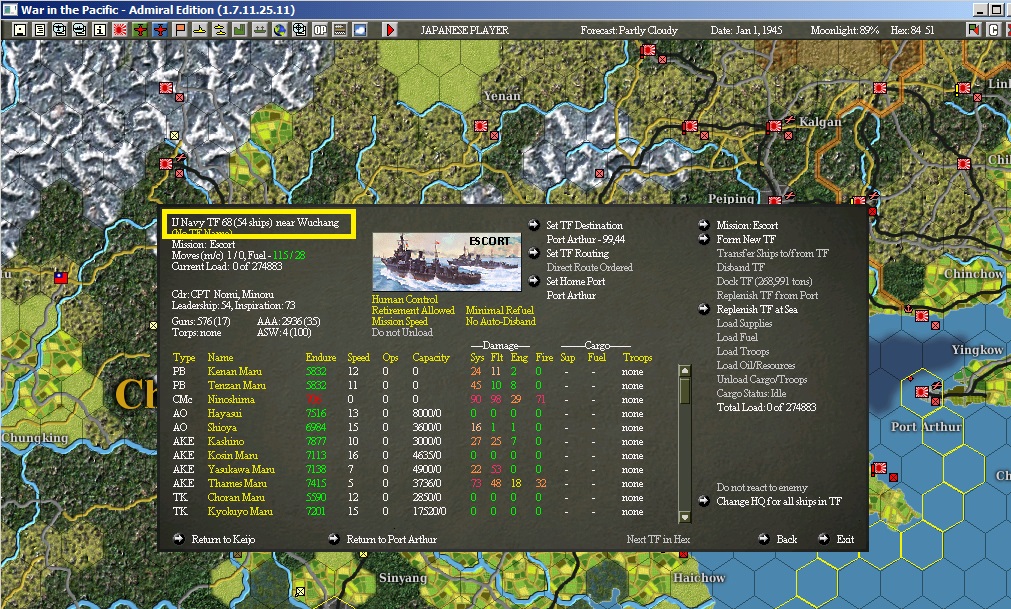Click the arrow beside Set TF Routing
Screen dimensions: 1011x609
click(534, 253)
